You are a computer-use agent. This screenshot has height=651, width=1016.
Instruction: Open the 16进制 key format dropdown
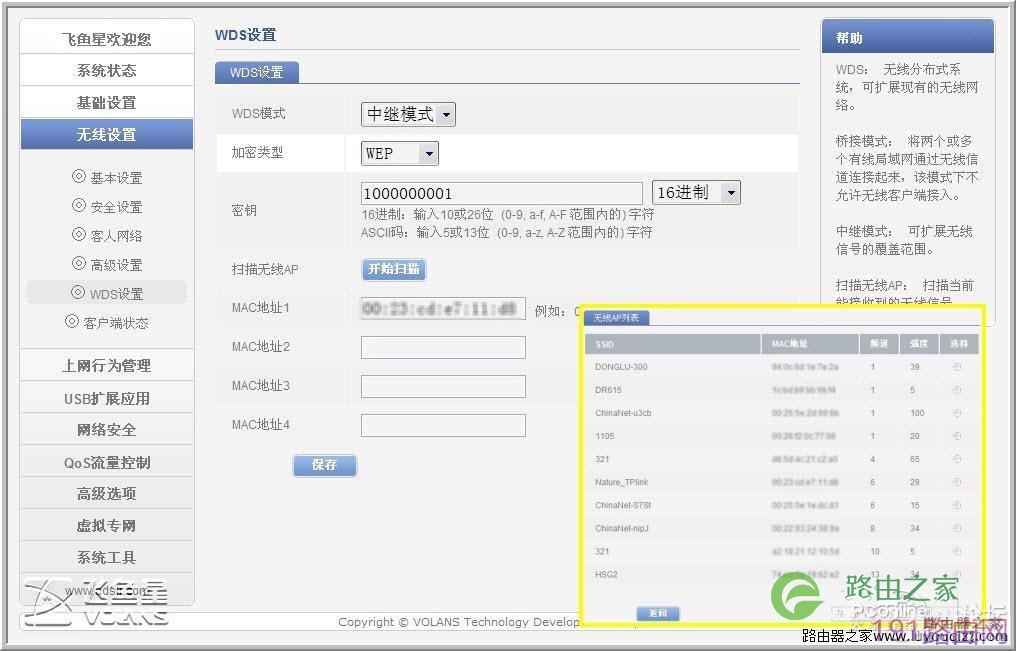coord(696,192)
